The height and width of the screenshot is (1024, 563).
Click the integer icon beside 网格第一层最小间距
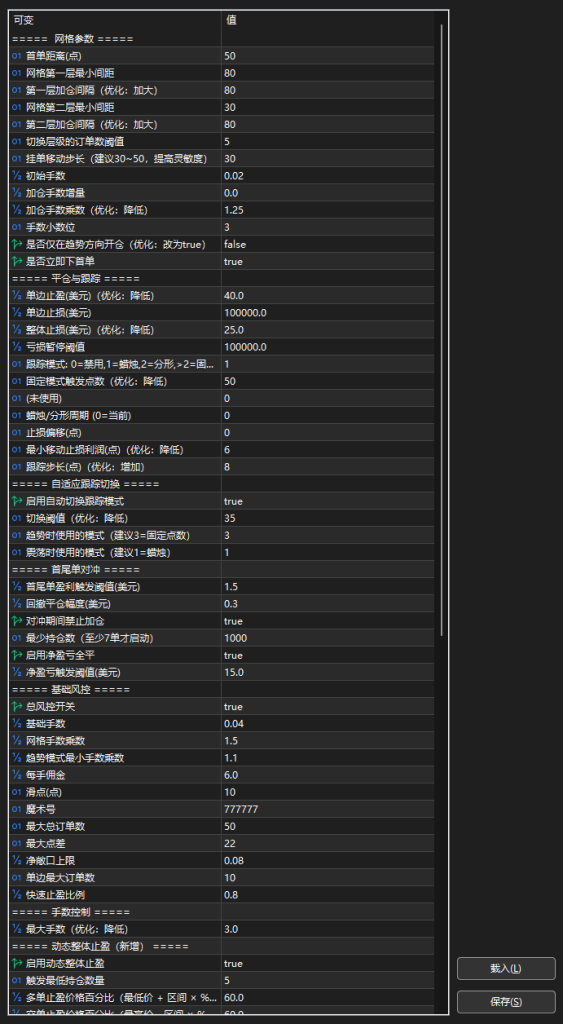coord(17,73)
